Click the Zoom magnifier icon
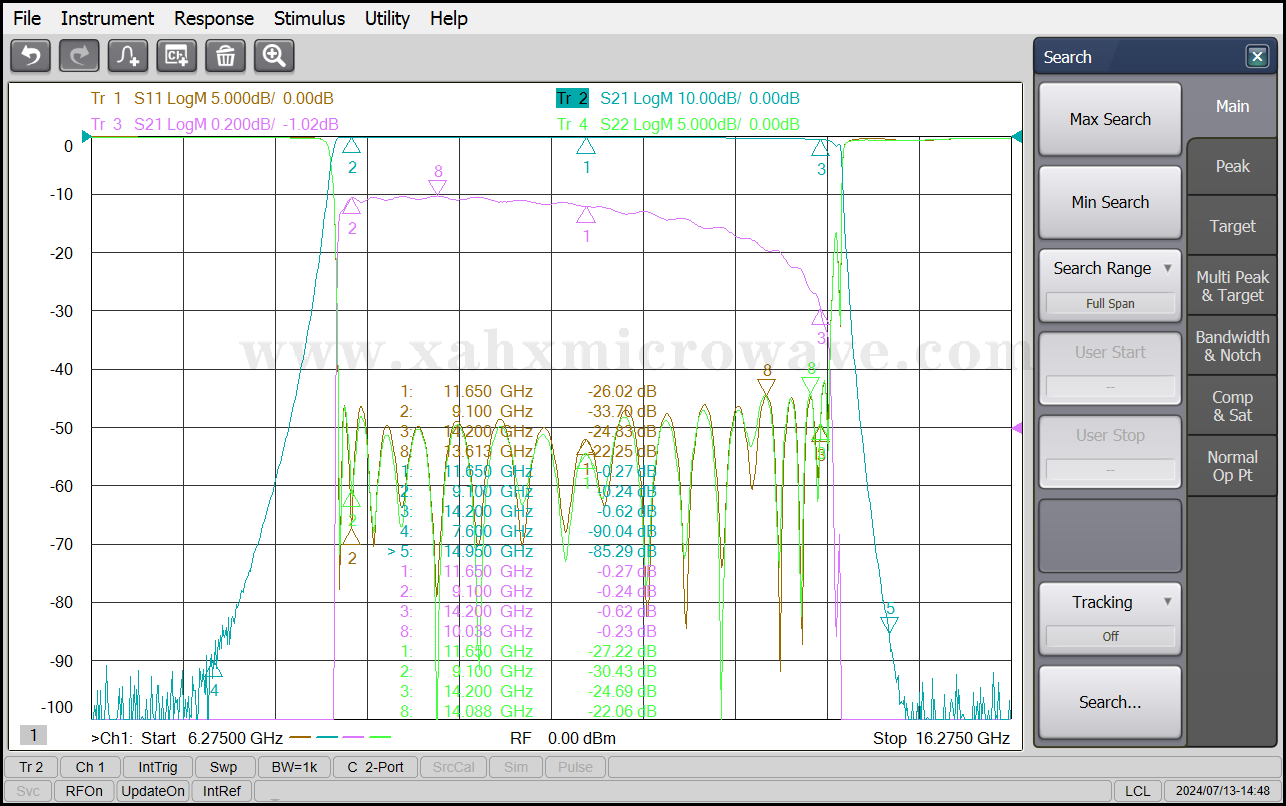Viewport: 1286px width, 806px height. point(274,56)
